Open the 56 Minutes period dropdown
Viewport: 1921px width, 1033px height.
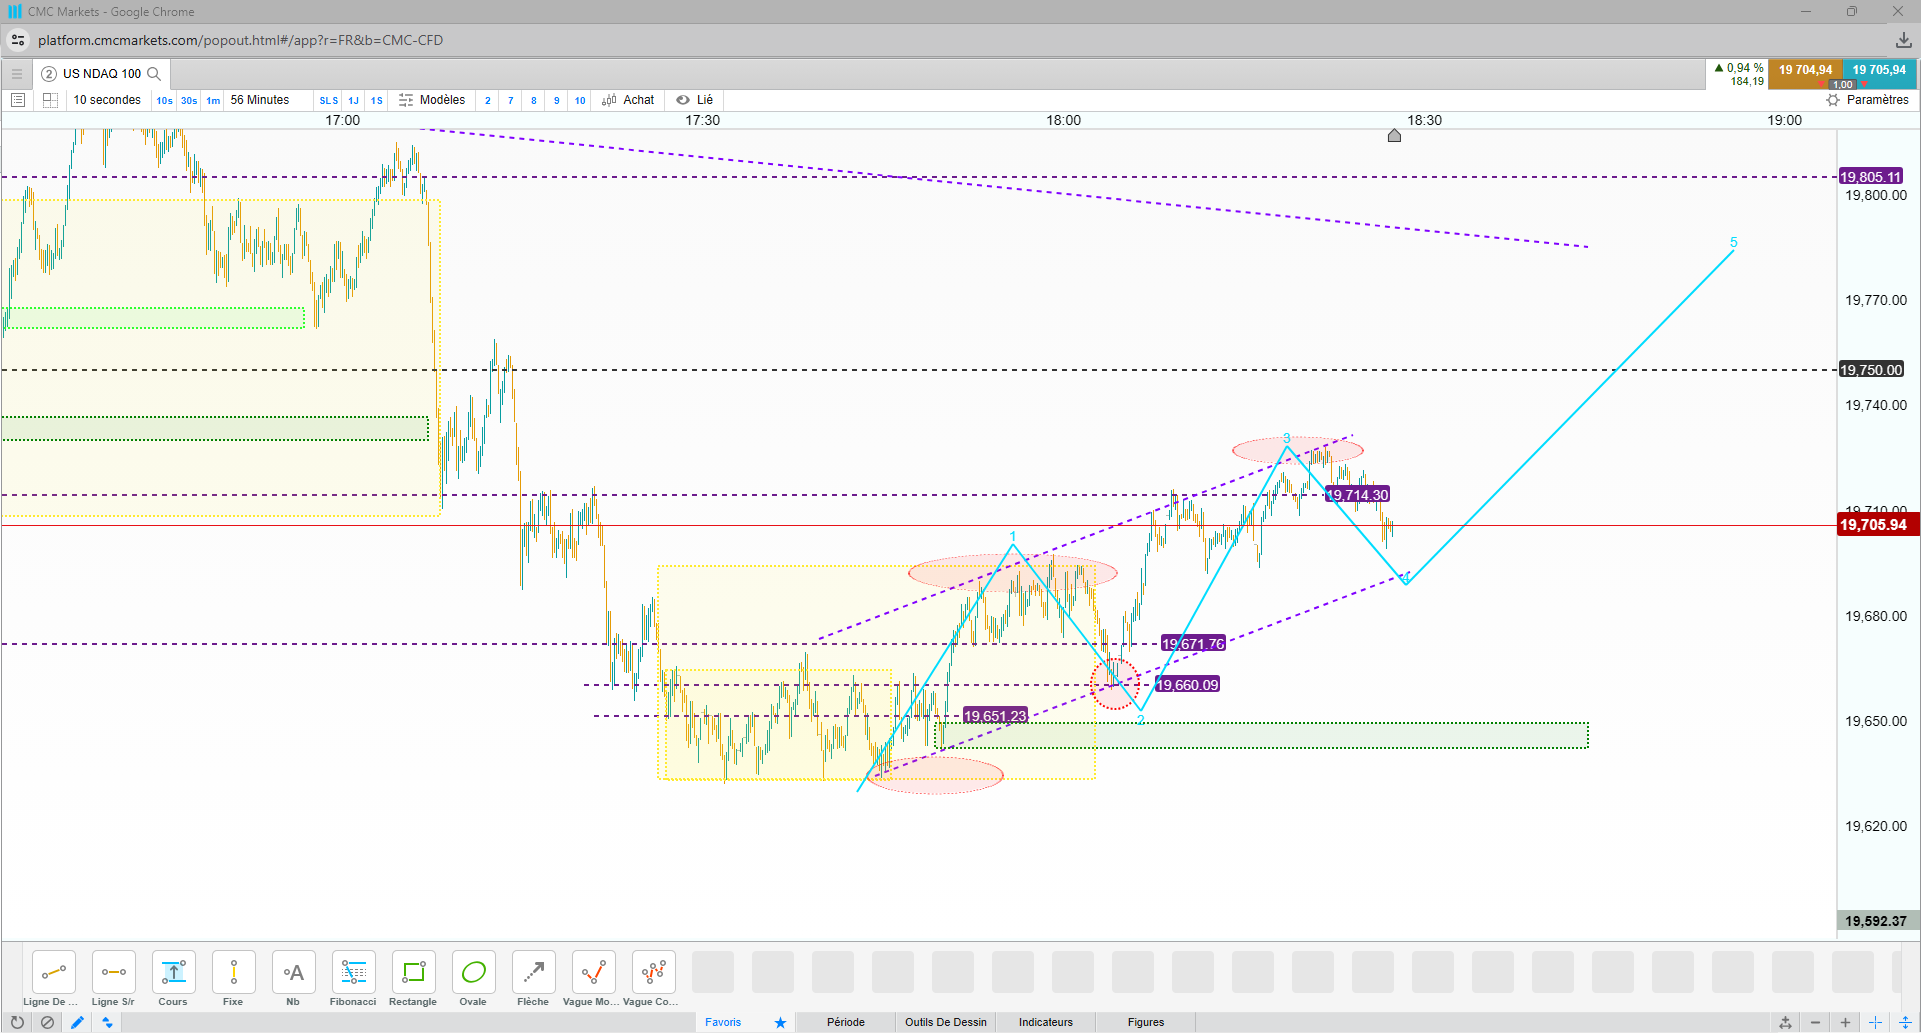point(260,100)
